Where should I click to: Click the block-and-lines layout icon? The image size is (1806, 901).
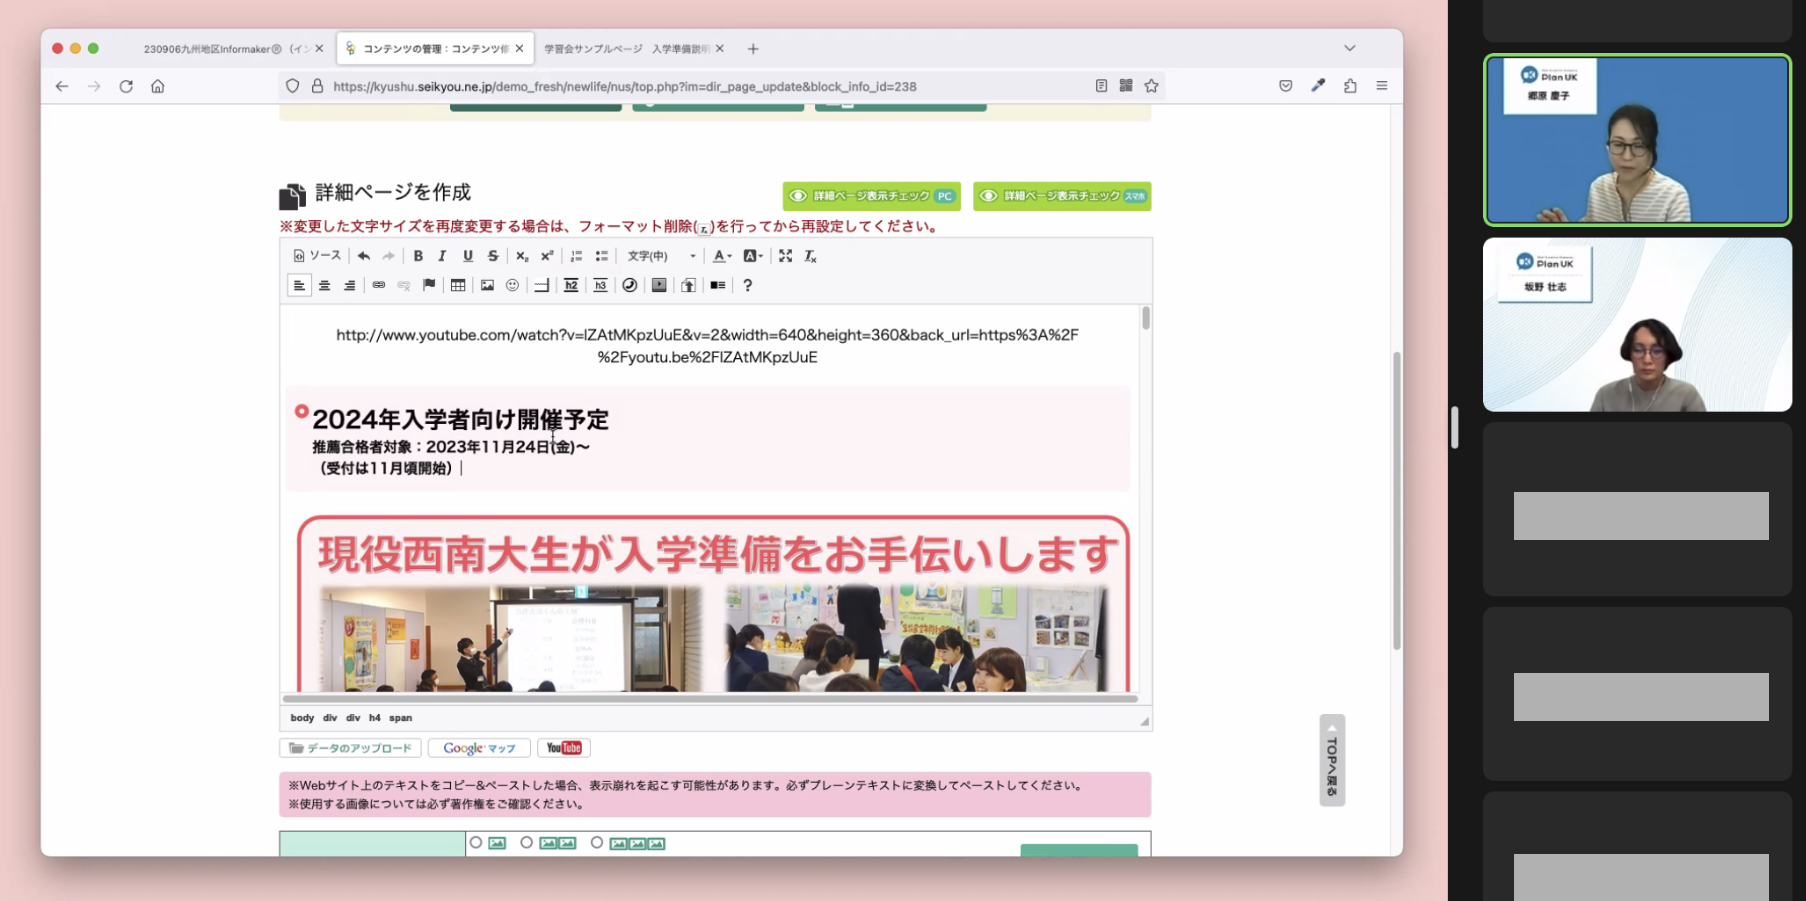click(717, 285)
